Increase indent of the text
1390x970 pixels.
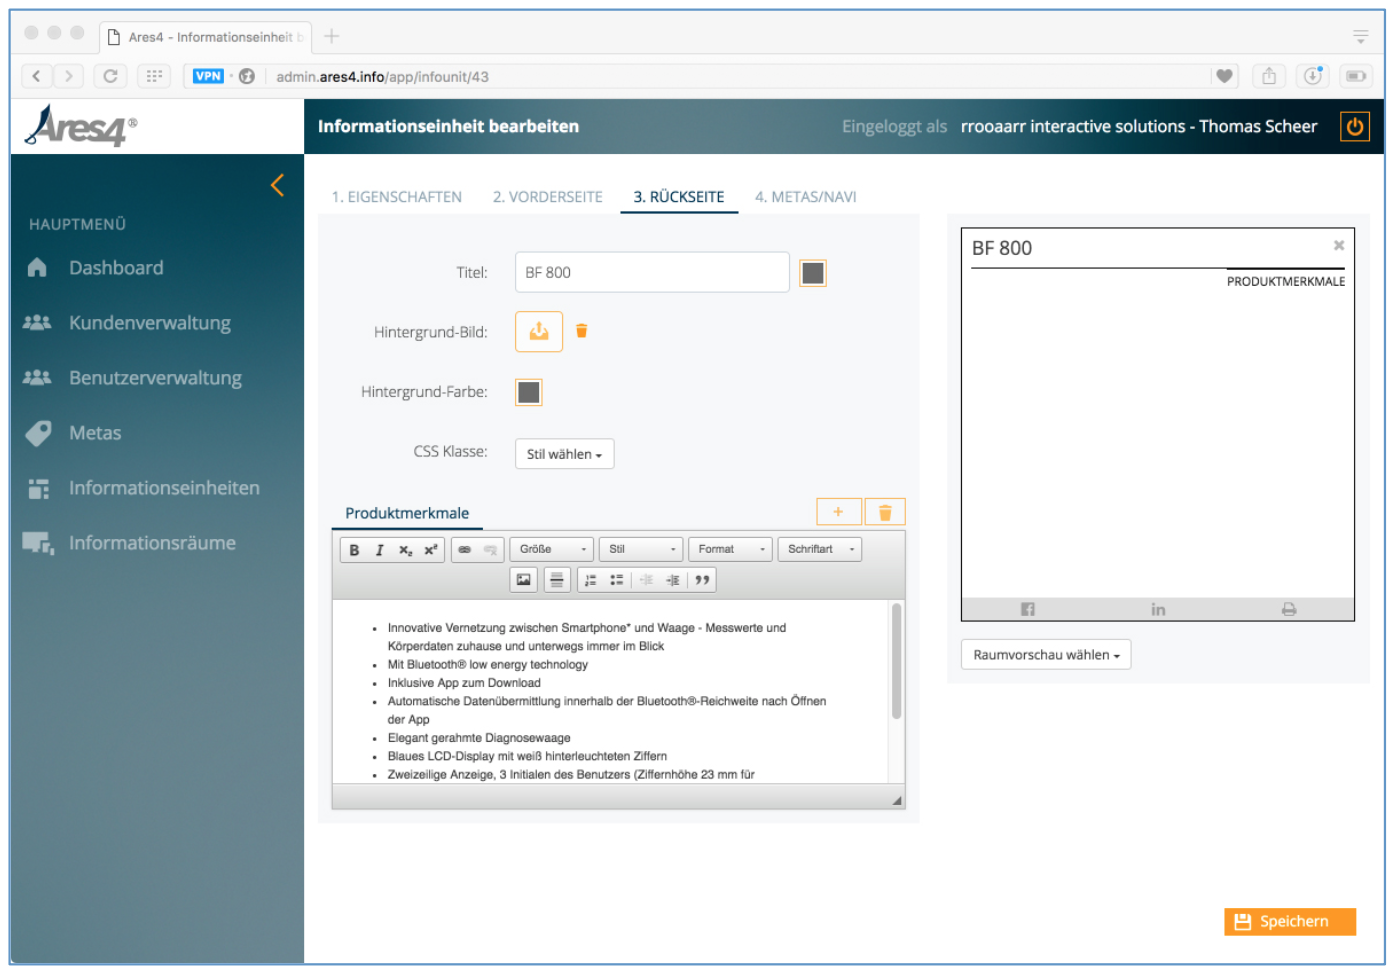(673, 580)
